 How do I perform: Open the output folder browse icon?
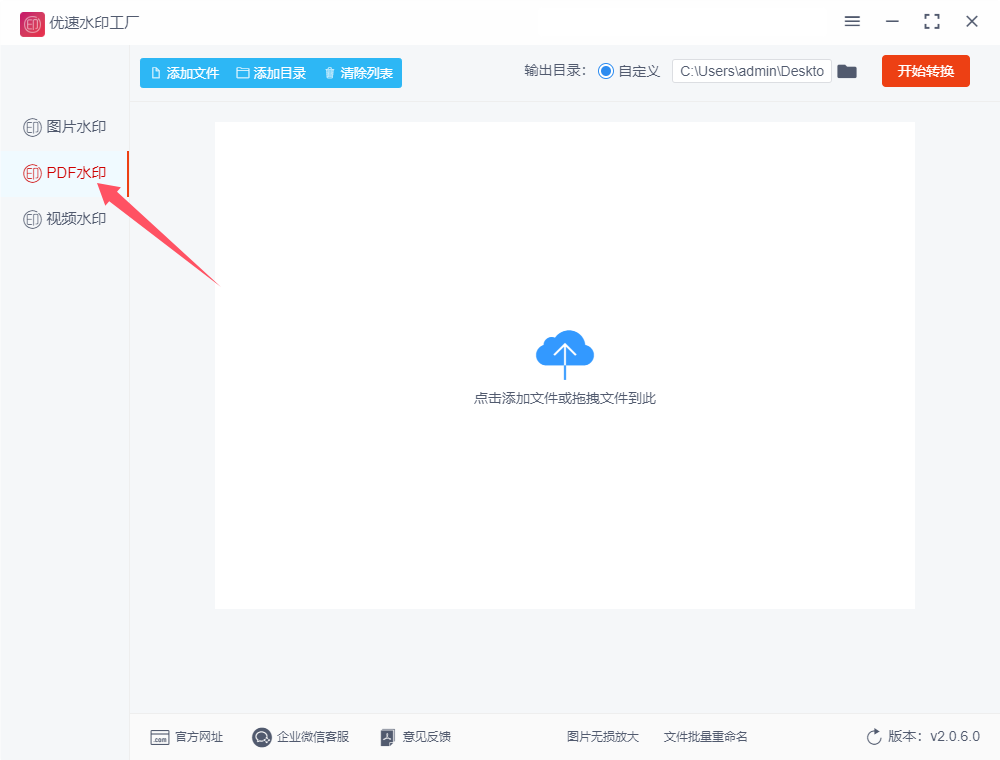click(x=847, y=71)
